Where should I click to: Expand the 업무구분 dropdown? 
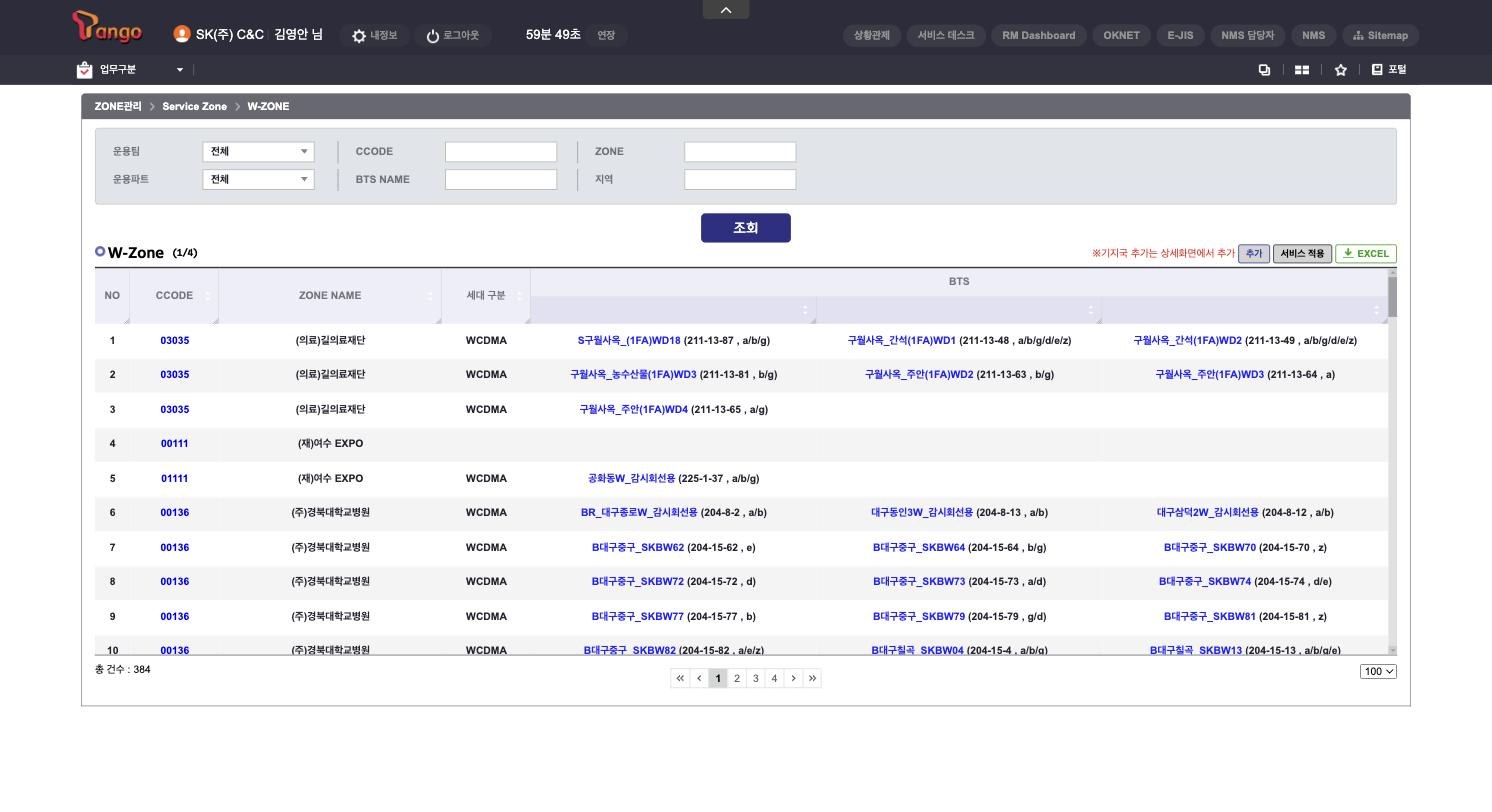click(x=180, y=70)
